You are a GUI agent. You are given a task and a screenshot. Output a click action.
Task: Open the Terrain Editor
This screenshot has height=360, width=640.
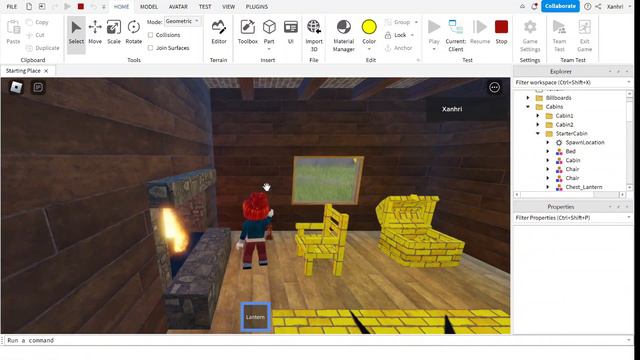[219, 32]
